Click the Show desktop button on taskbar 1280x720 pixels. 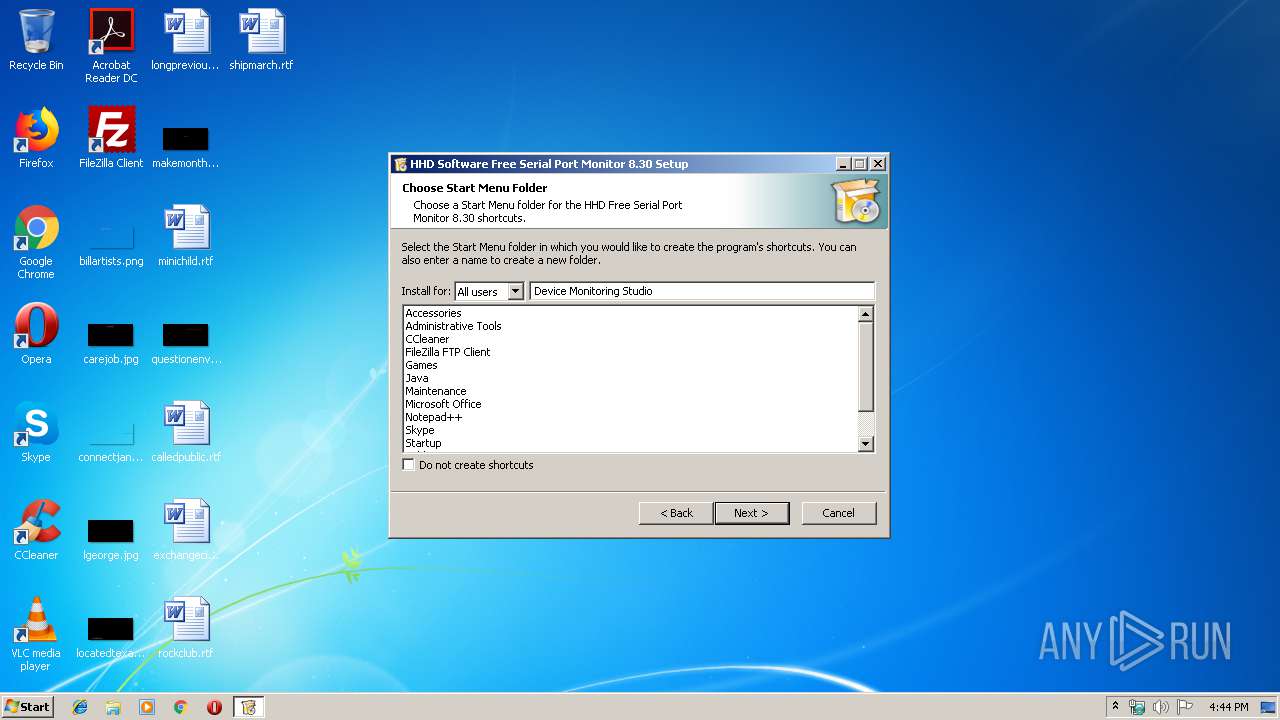click(1269, 707)
